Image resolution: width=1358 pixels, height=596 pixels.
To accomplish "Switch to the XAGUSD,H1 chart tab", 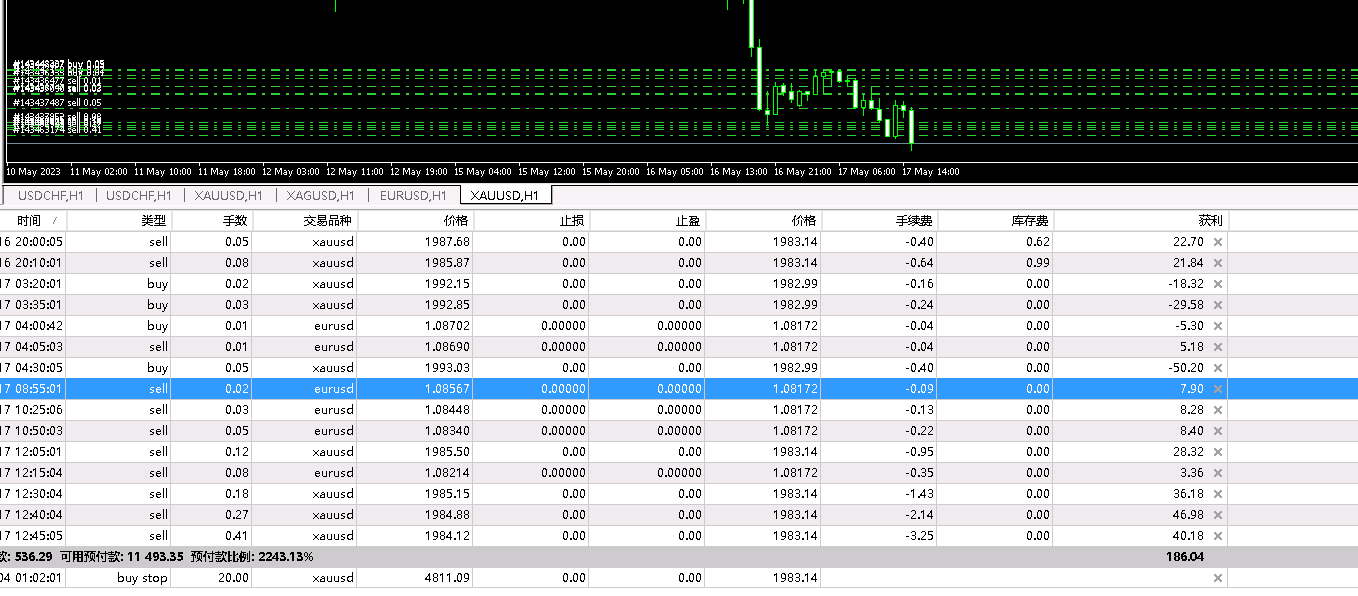I will 321,196.
